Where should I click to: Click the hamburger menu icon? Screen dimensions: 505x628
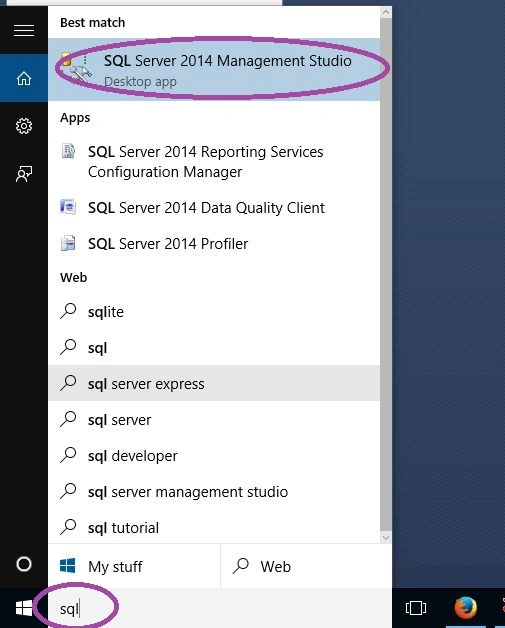coord(24,30)
